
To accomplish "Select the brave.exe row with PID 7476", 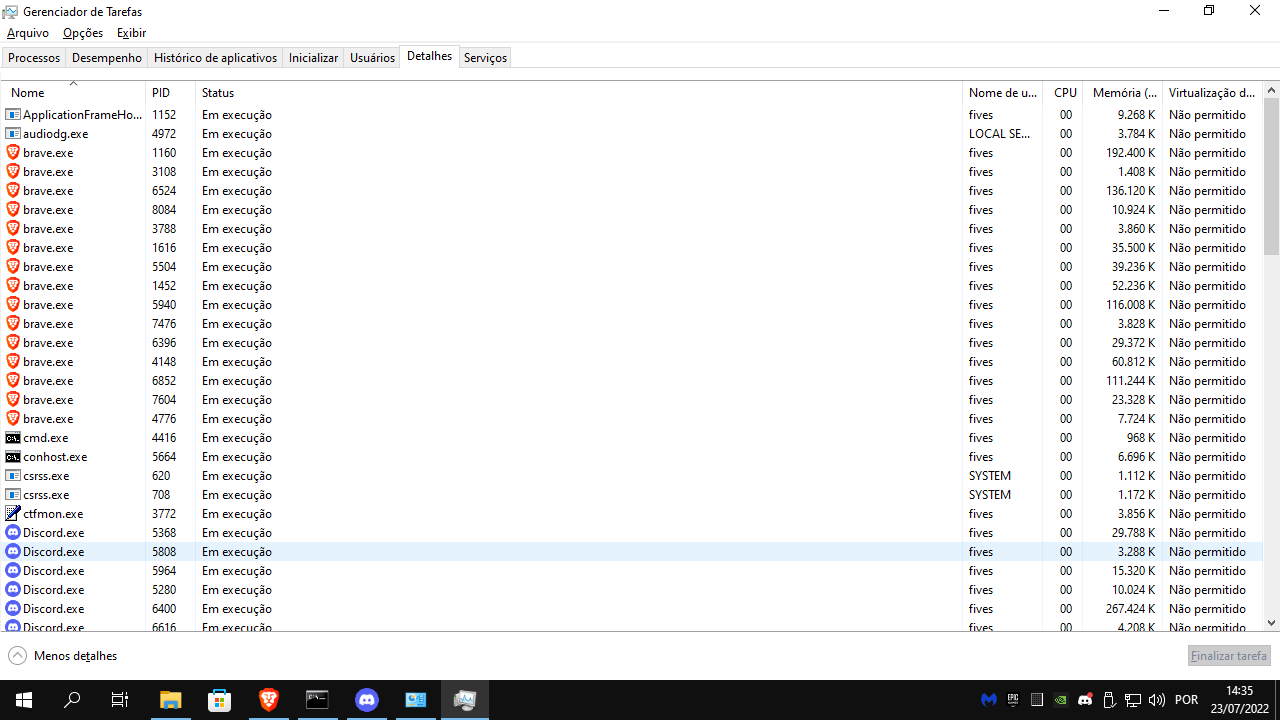I will pos(632,324).
